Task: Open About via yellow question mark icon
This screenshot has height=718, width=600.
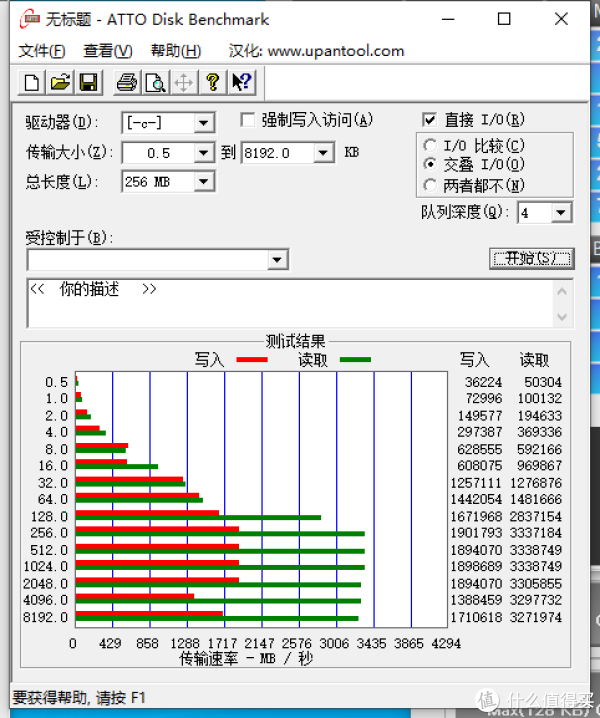Action: coord(213,82)
